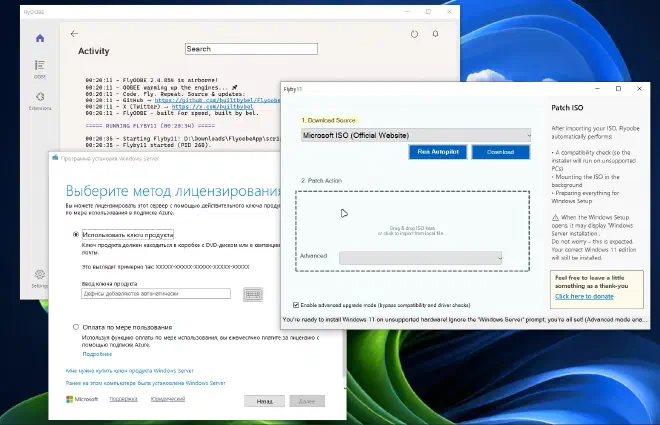Viewport: 660px width, 425px height.
Task: Click '1. Download Source' label
Action: click(x=328, y=120)
